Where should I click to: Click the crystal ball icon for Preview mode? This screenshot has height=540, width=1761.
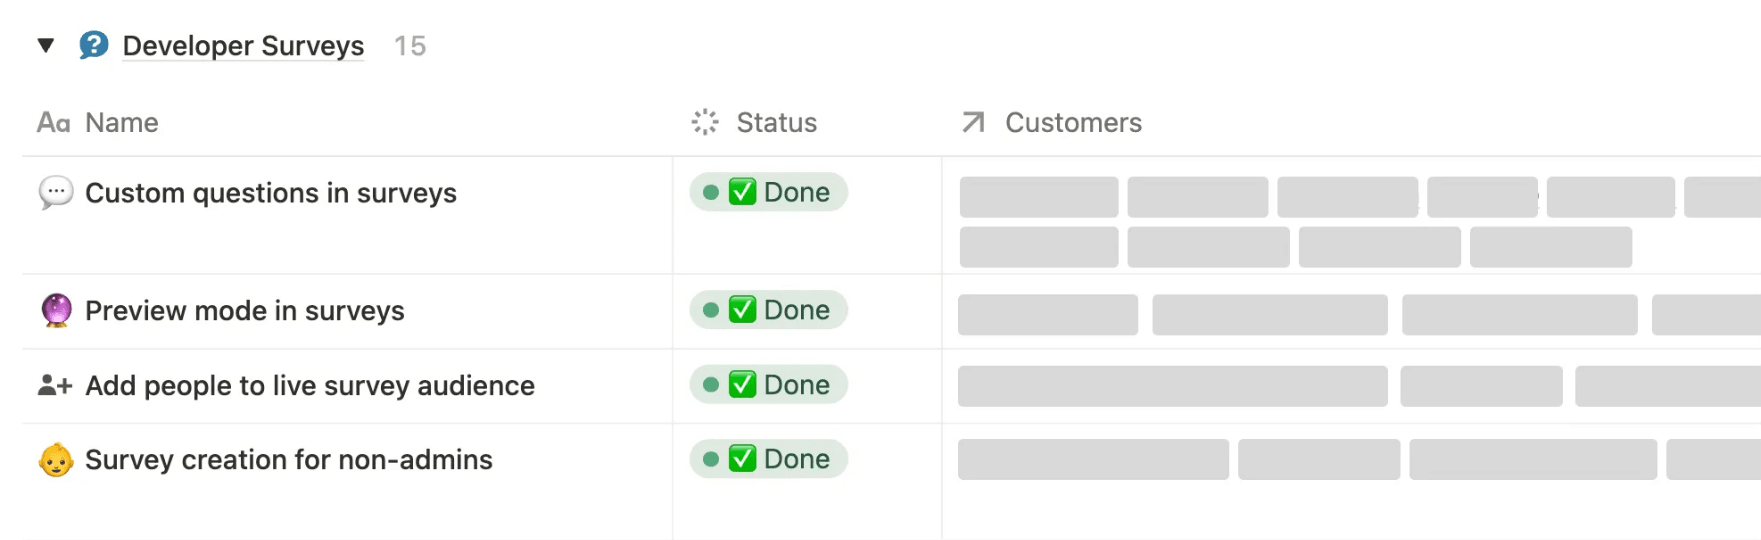(56, 311)
